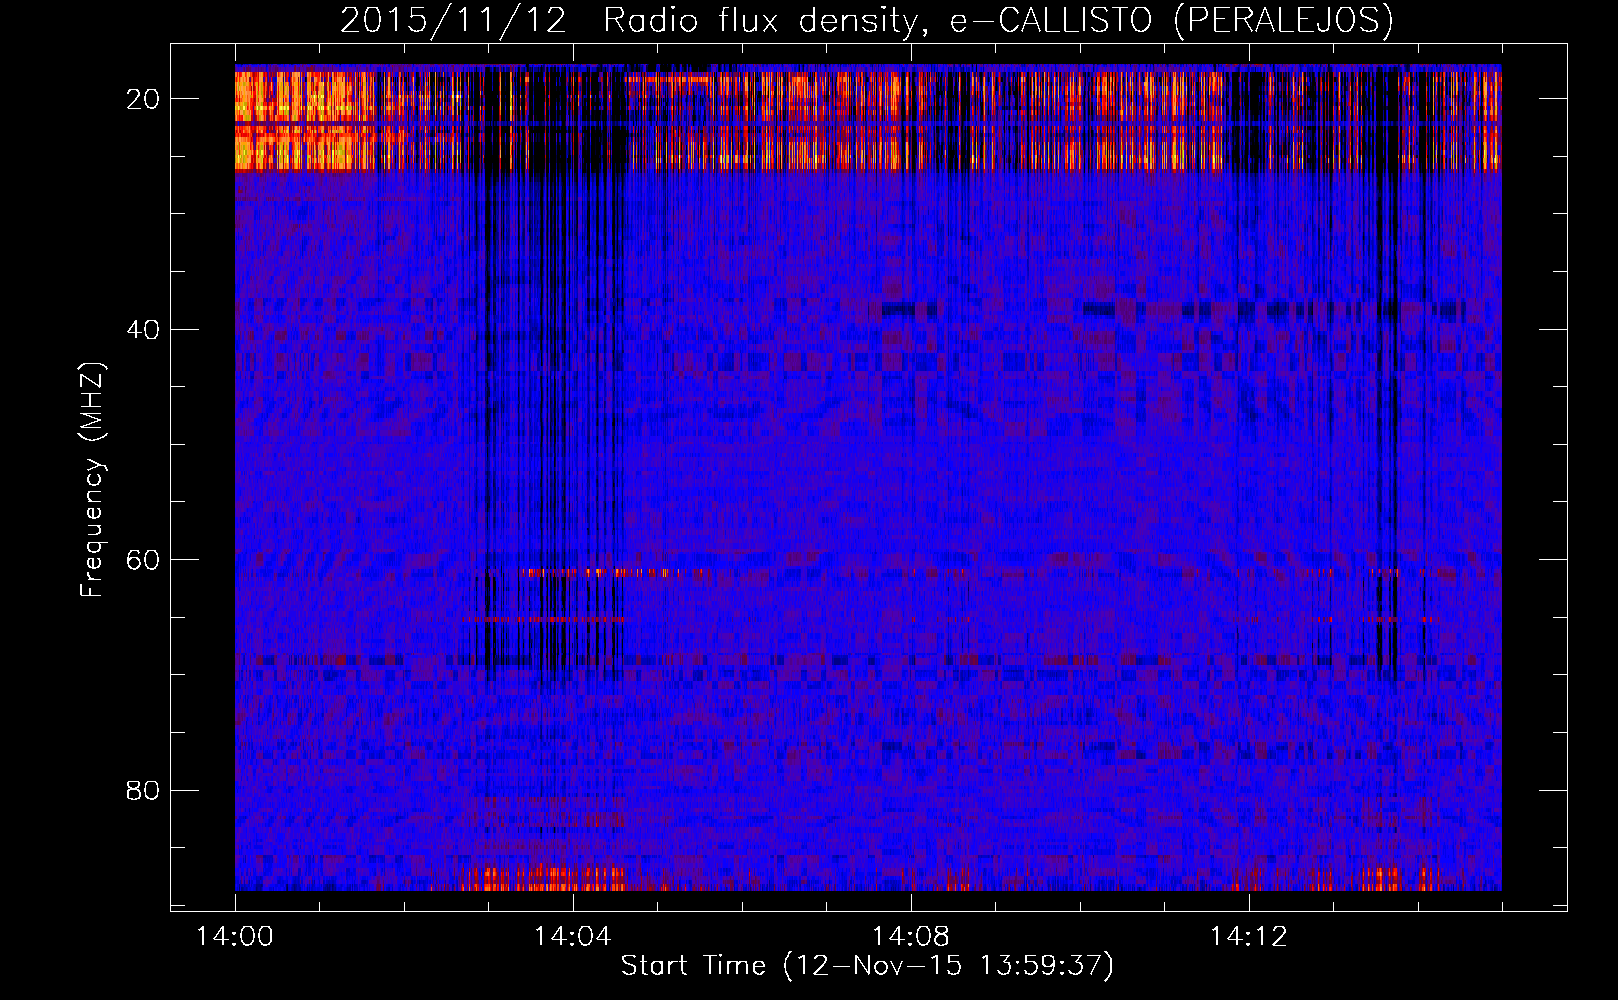Click the "20" frequency tick label

click(143, 98)
